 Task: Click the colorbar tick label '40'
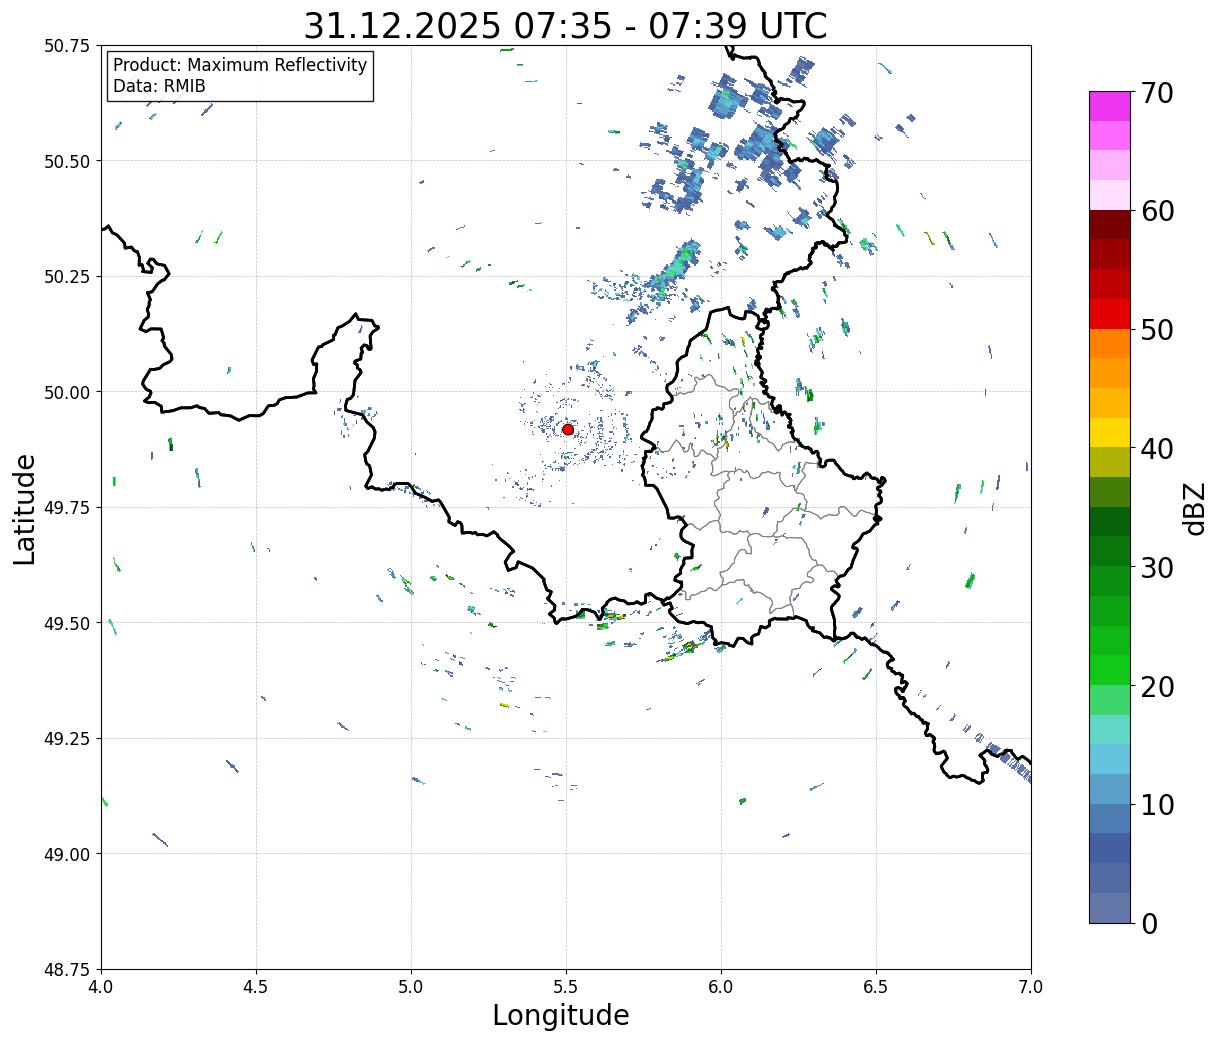tap(1156, 449)
